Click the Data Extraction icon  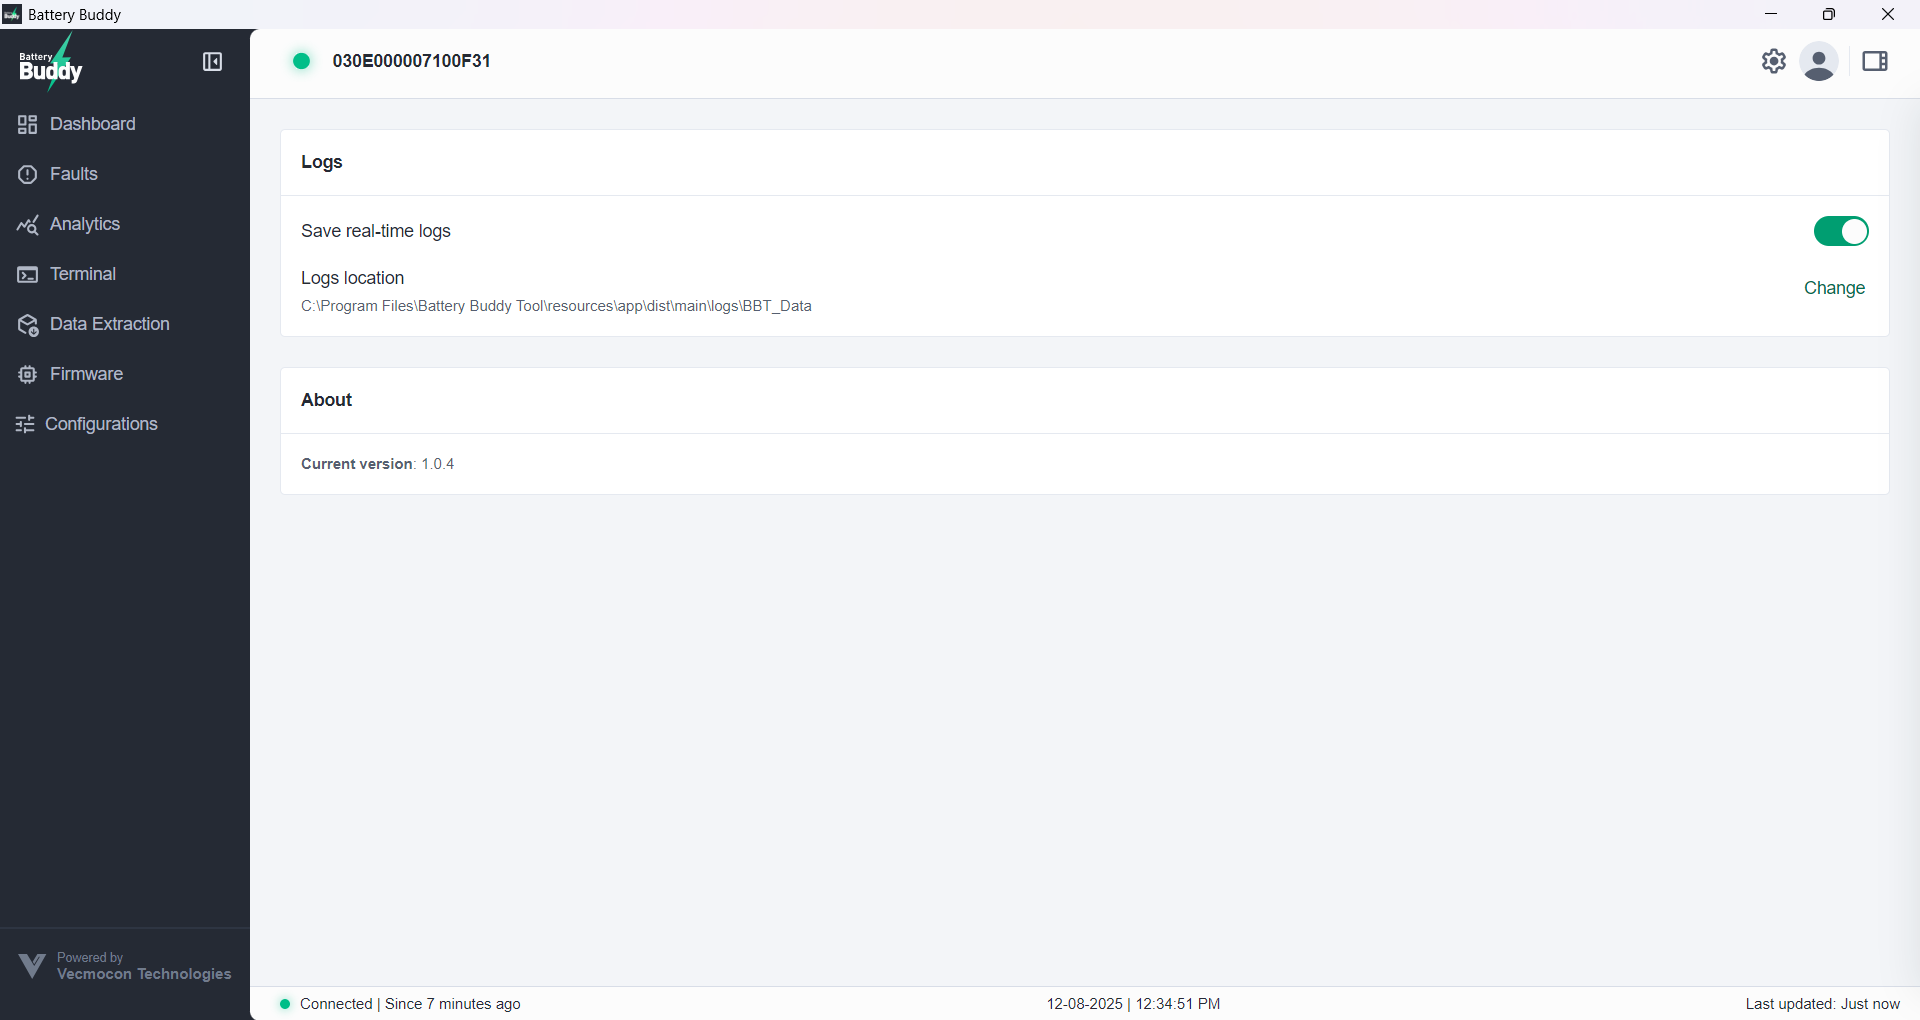click(27, 325)
